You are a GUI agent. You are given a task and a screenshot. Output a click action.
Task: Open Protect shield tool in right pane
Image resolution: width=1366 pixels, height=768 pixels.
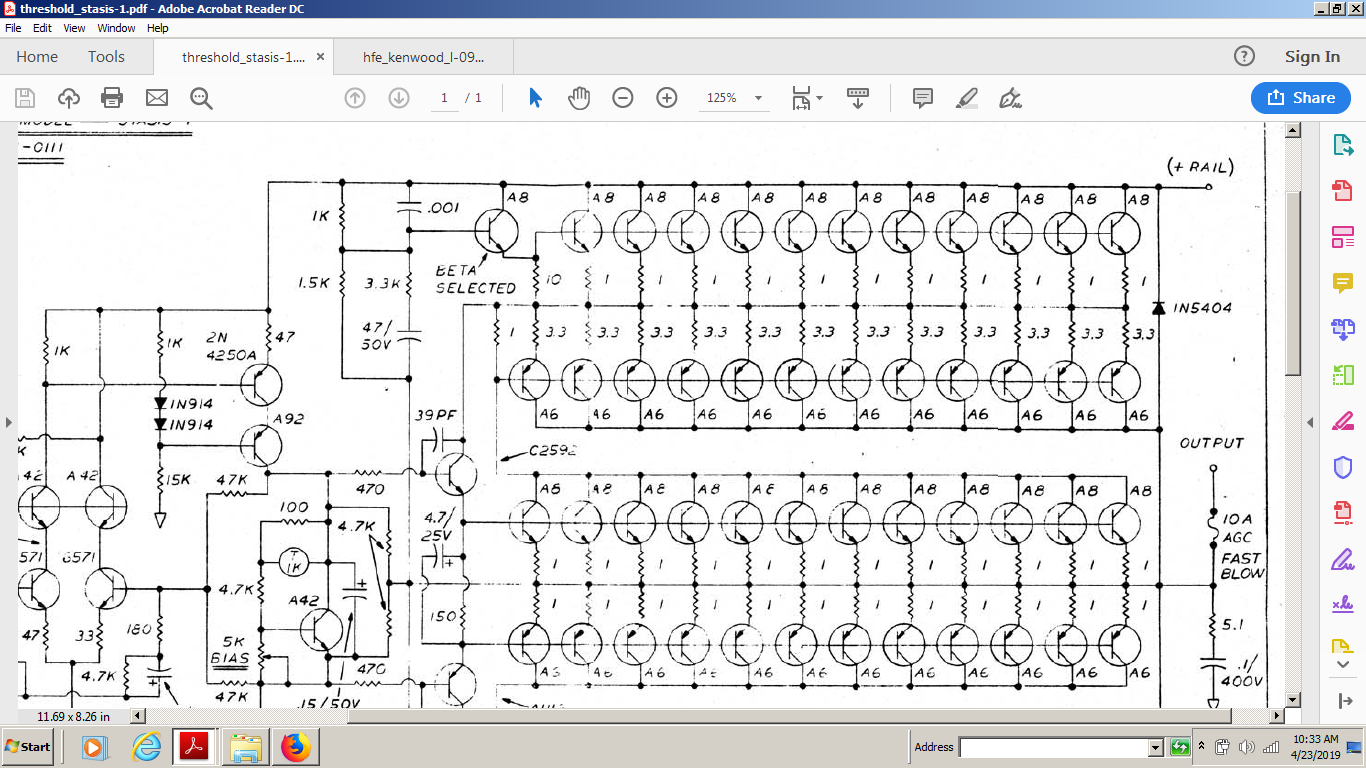(1342, 467)
